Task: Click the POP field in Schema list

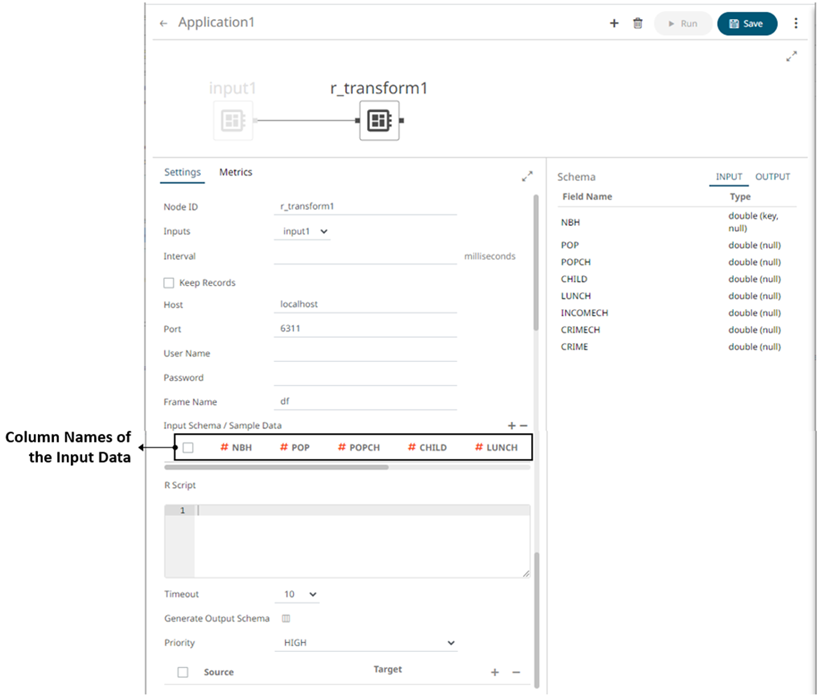Action: click(570, 245)
